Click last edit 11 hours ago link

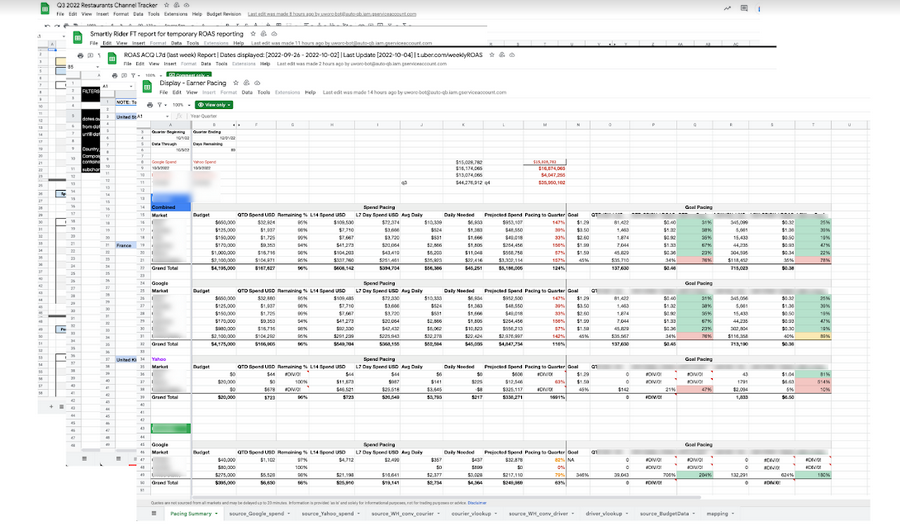point(342,43)
